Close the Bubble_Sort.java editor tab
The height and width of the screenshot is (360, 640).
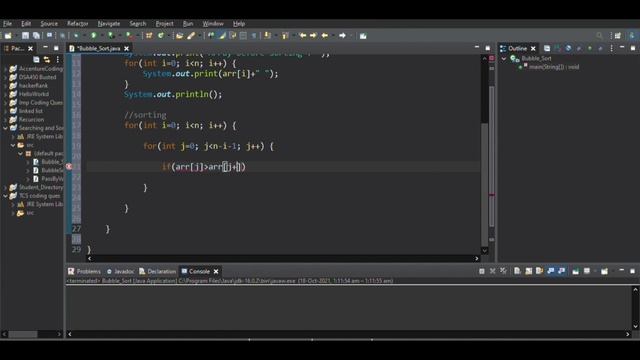coord(127,49)
